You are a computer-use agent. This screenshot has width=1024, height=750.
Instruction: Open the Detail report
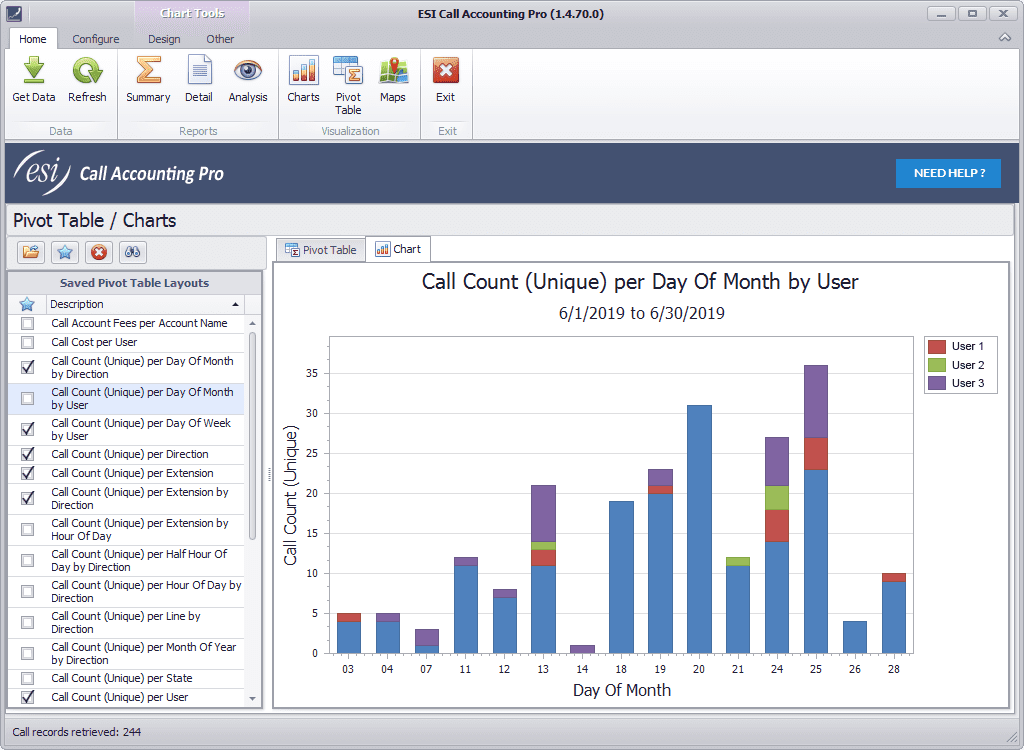point(199,80)
